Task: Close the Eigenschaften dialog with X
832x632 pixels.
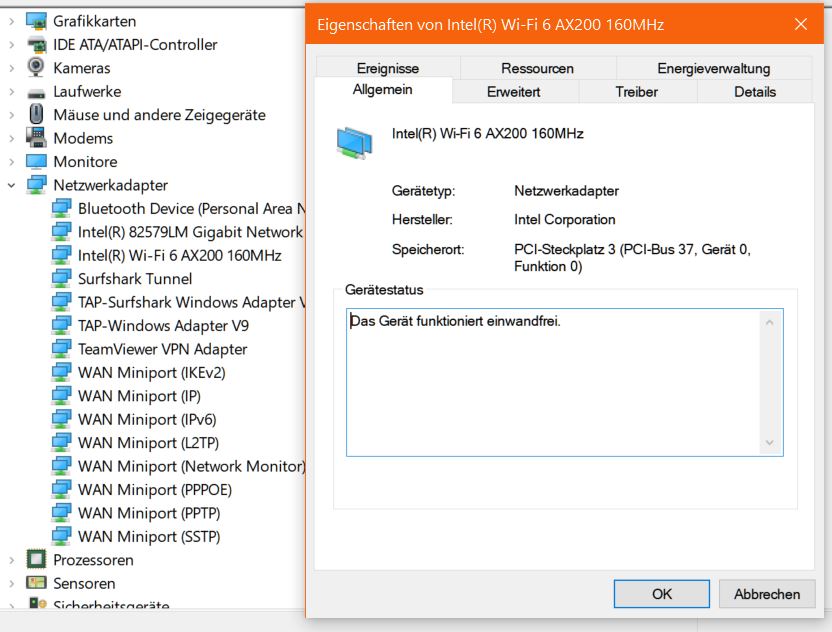Action: pyautogui.click(x=801, y=24)
